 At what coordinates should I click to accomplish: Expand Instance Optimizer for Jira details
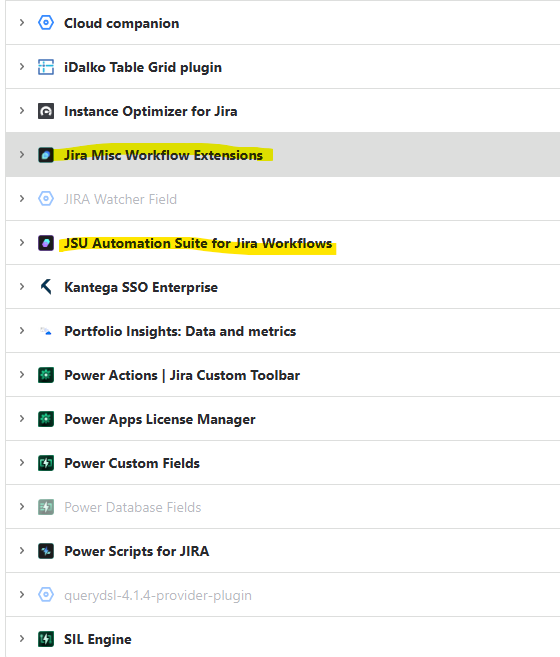(22, 111)
